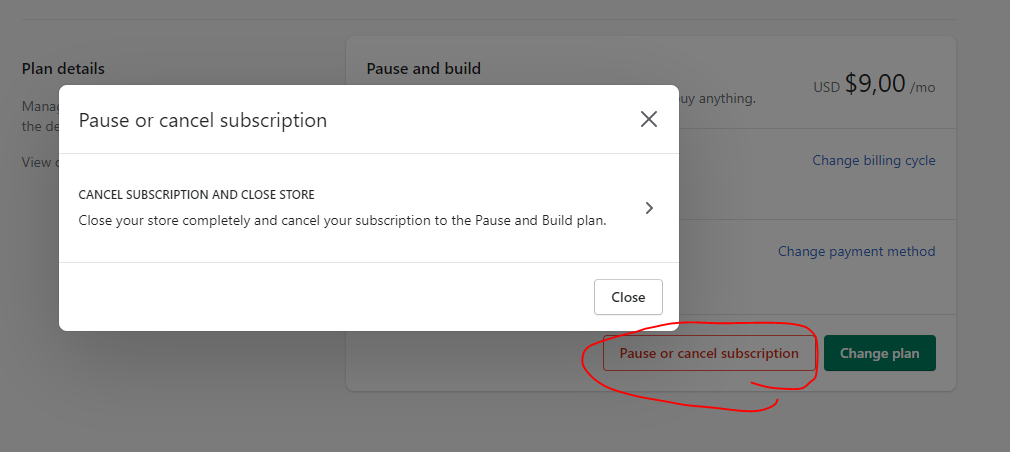Click the Pause and build plan heading
This screenshot has width=1010, height=452.
click(x=423, y=69)
